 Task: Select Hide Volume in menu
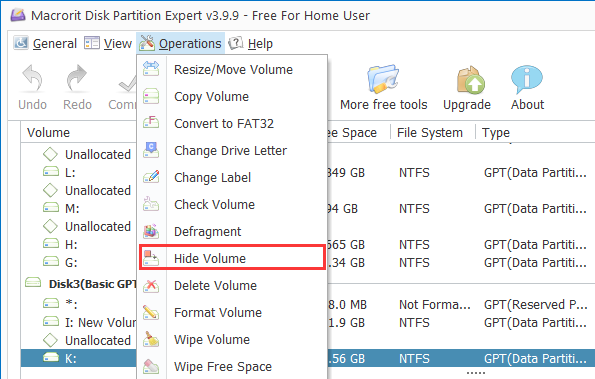[232, 258]
